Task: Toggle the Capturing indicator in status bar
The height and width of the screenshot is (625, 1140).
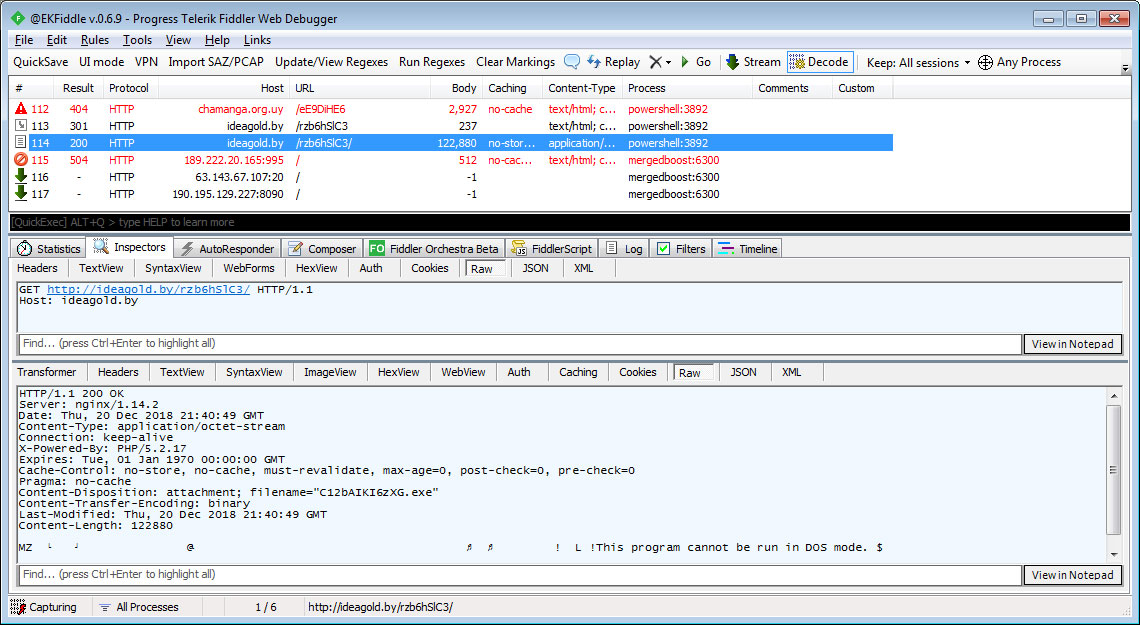Action: click(x=44, y=607)
